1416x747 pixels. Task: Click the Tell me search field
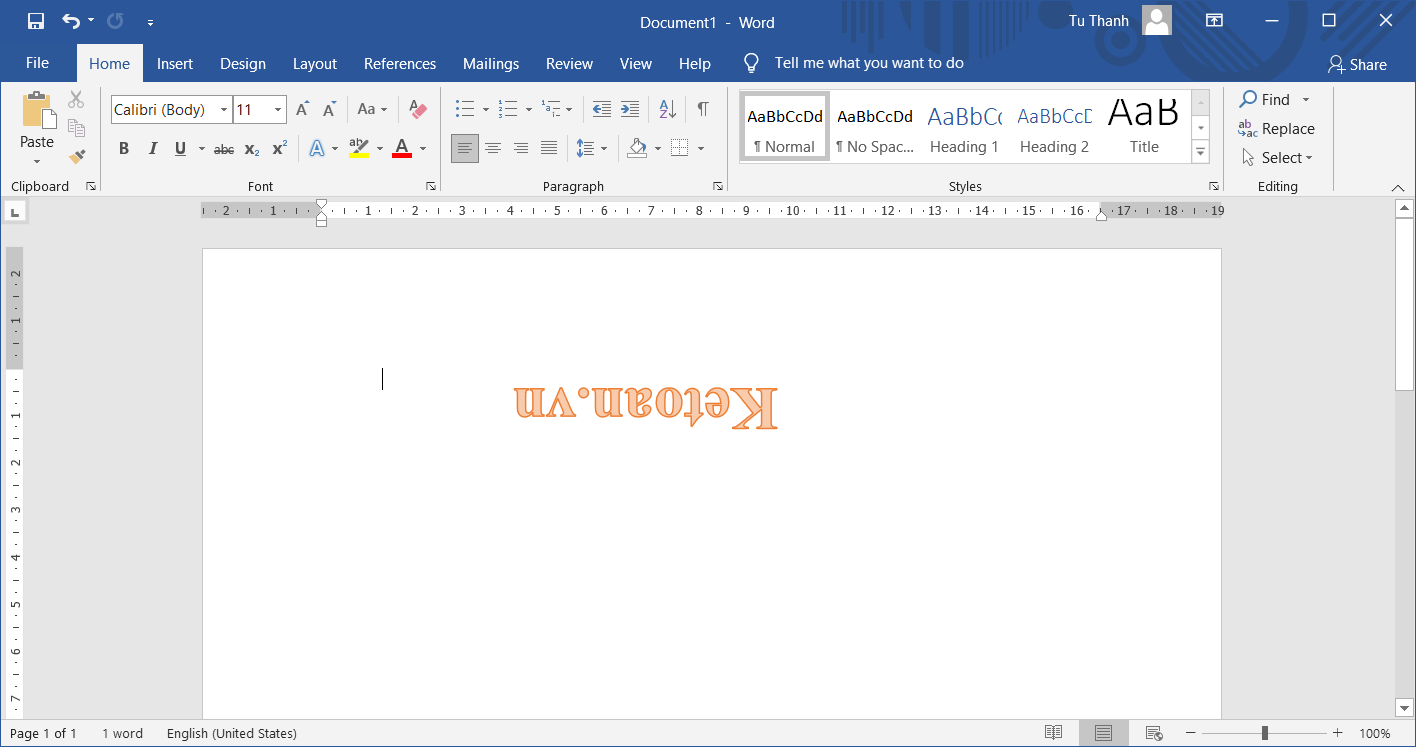pyautogui.click(x=868, y=63)
